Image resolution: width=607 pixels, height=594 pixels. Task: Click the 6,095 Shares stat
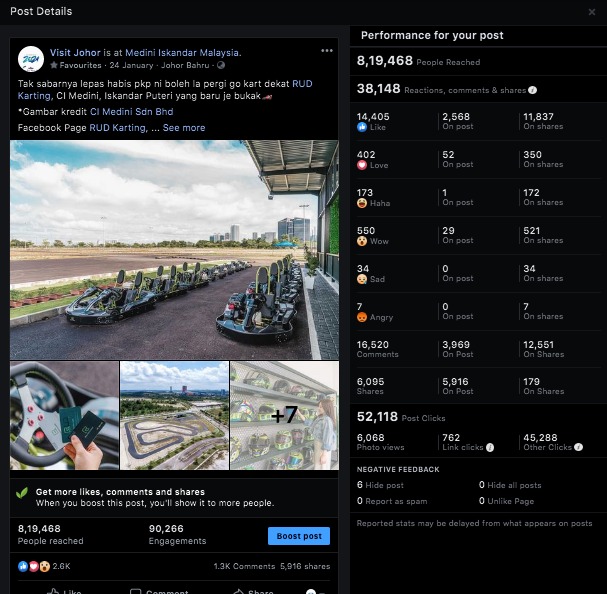pos(370,386)
